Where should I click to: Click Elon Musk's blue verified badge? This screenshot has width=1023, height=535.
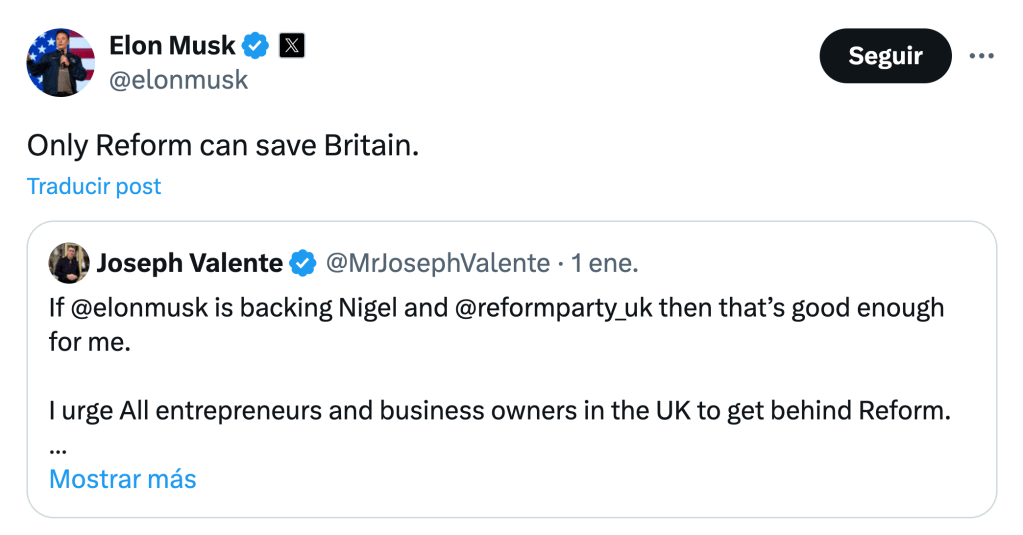click(x=257, y=45)
